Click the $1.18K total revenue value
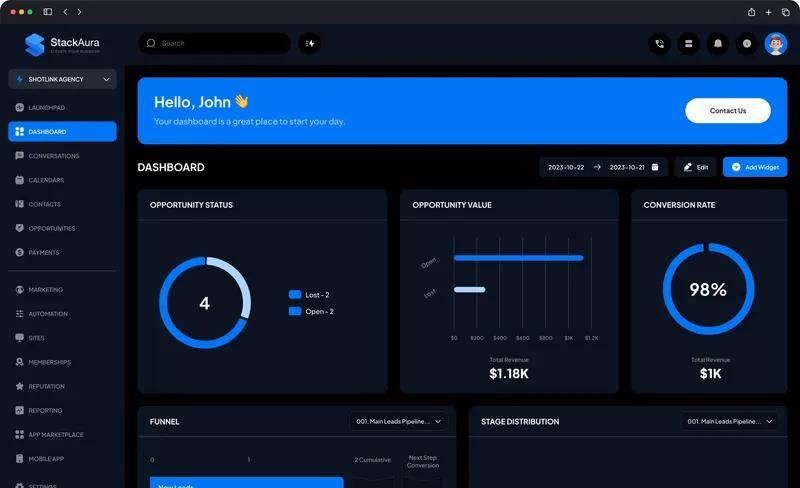 (x=509, y=374)
